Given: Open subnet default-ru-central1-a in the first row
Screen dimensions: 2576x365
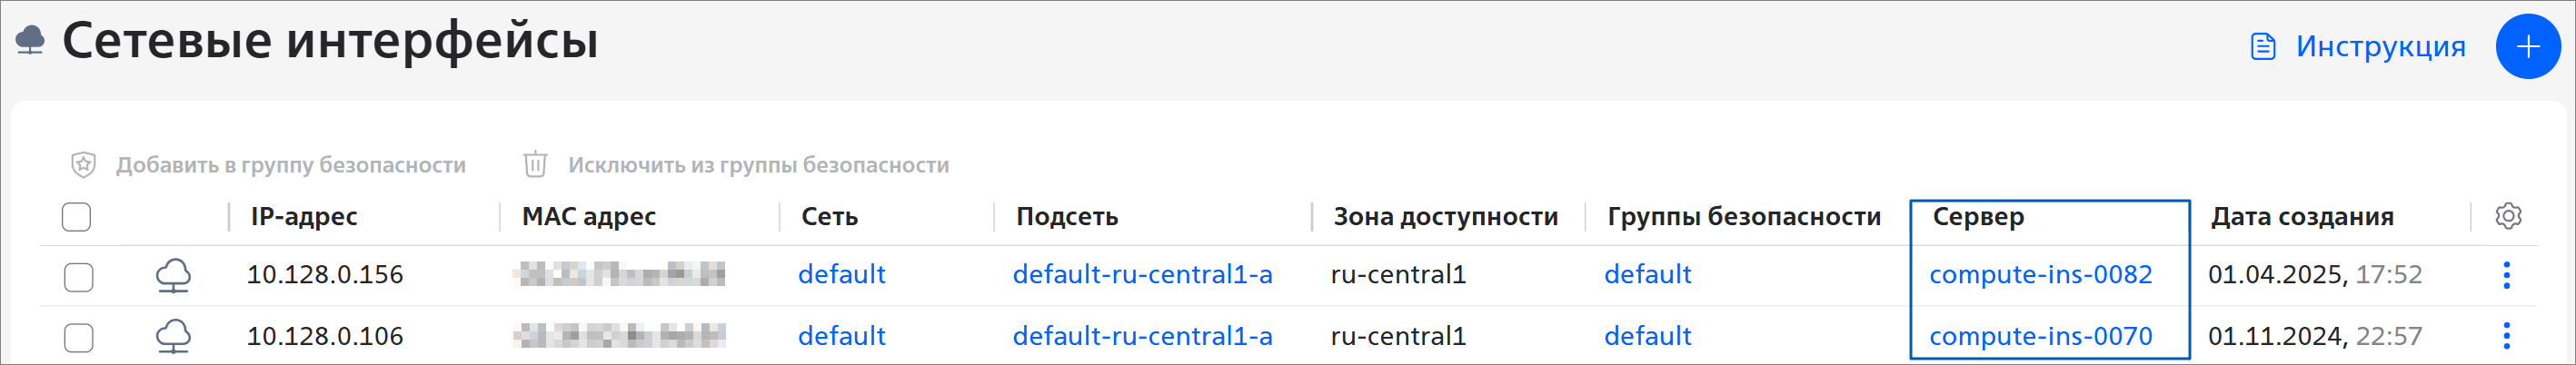Looking at the screenshot, I should click(1142, 275).
